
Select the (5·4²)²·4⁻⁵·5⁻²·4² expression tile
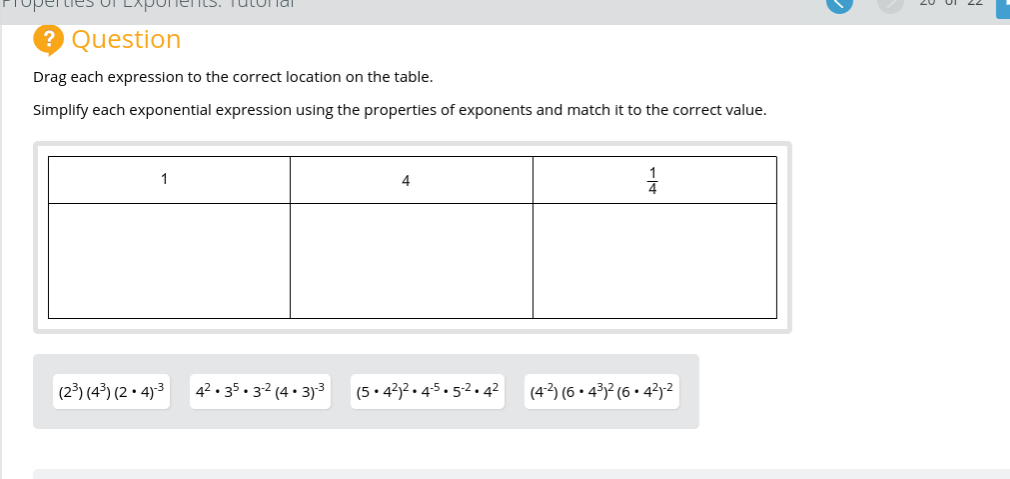[x=430, y=391]
